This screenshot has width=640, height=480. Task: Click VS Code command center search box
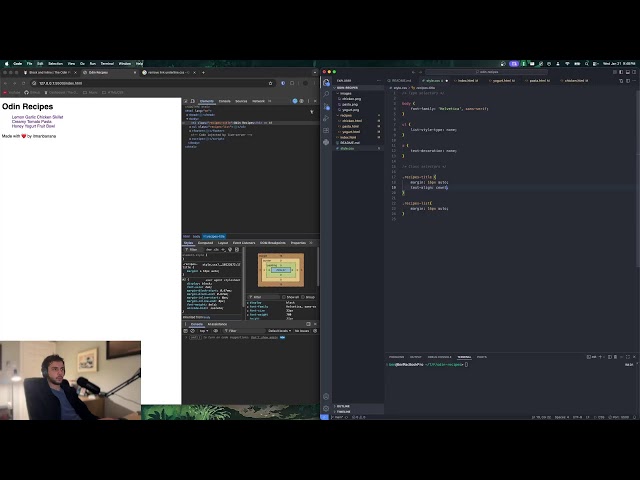point(486,72)
